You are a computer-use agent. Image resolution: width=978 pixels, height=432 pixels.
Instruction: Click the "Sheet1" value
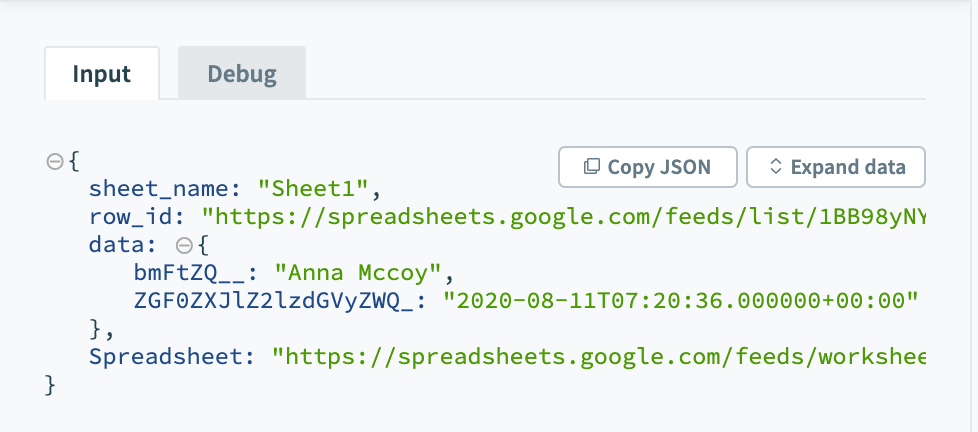(x=315, y=188)
